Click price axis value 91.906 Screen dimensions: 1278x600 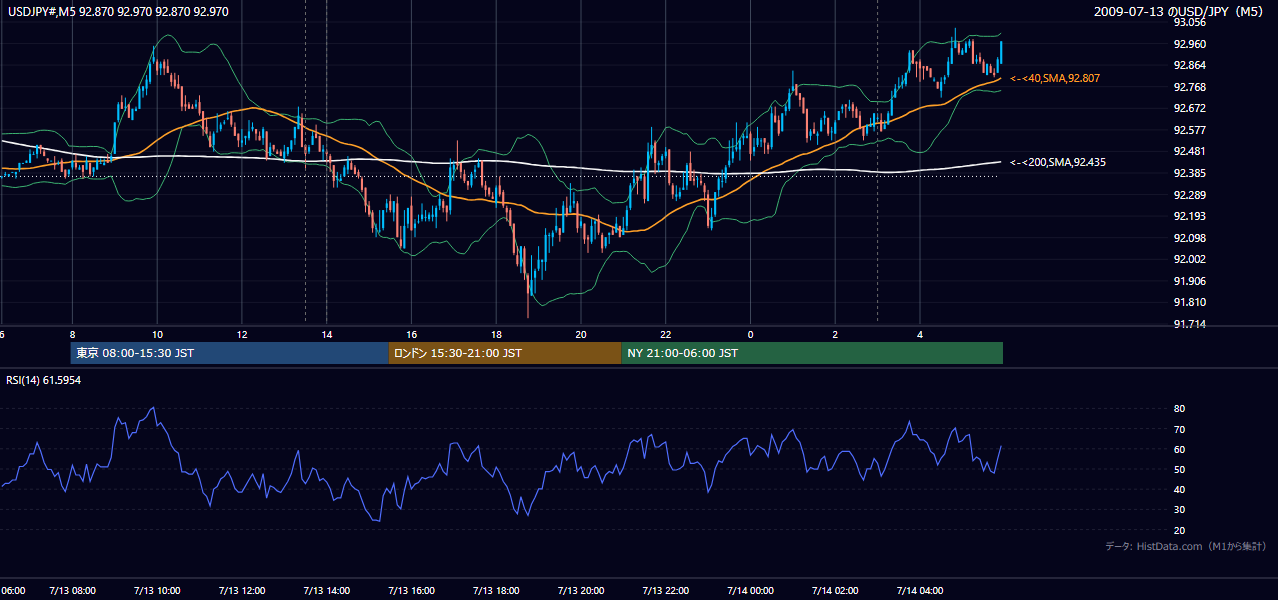(1189, 281)
